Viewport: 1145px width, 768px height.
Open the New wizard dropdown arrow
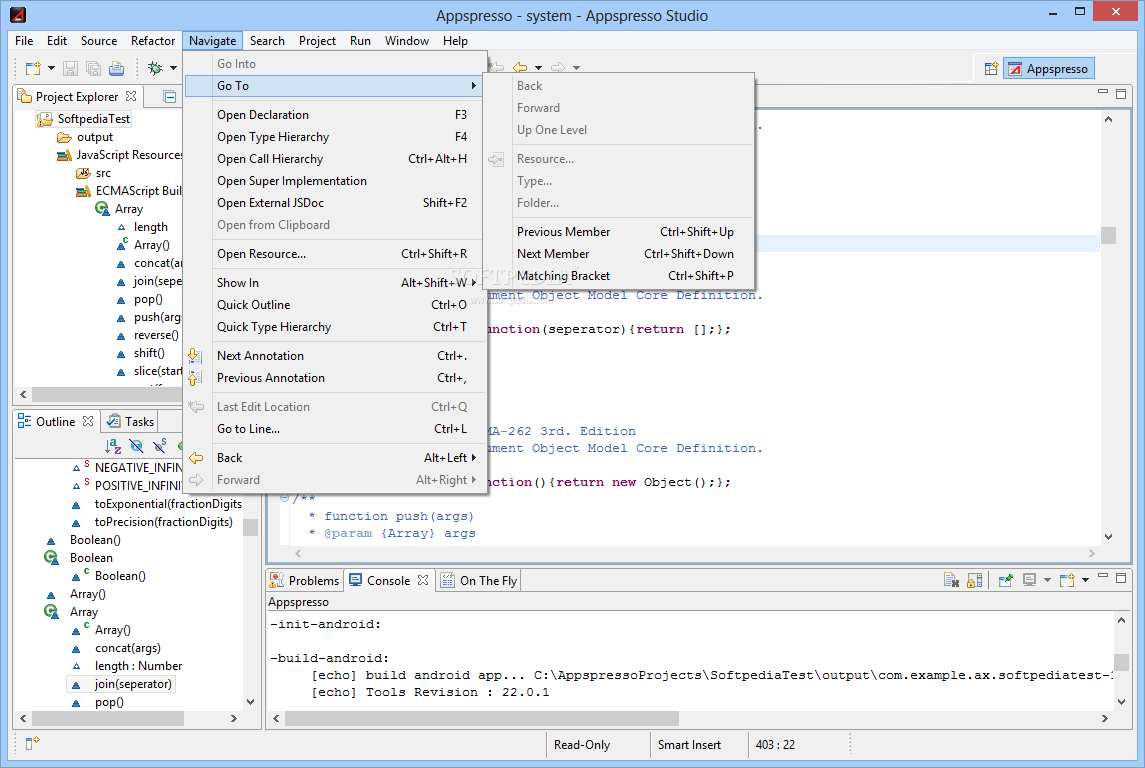pos(51,69)
